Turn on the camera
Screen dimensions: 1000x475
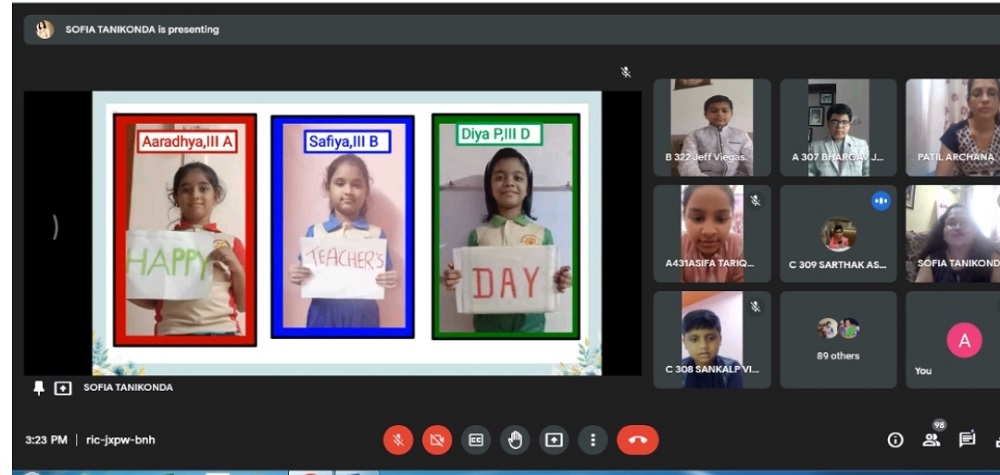[437, 440]
